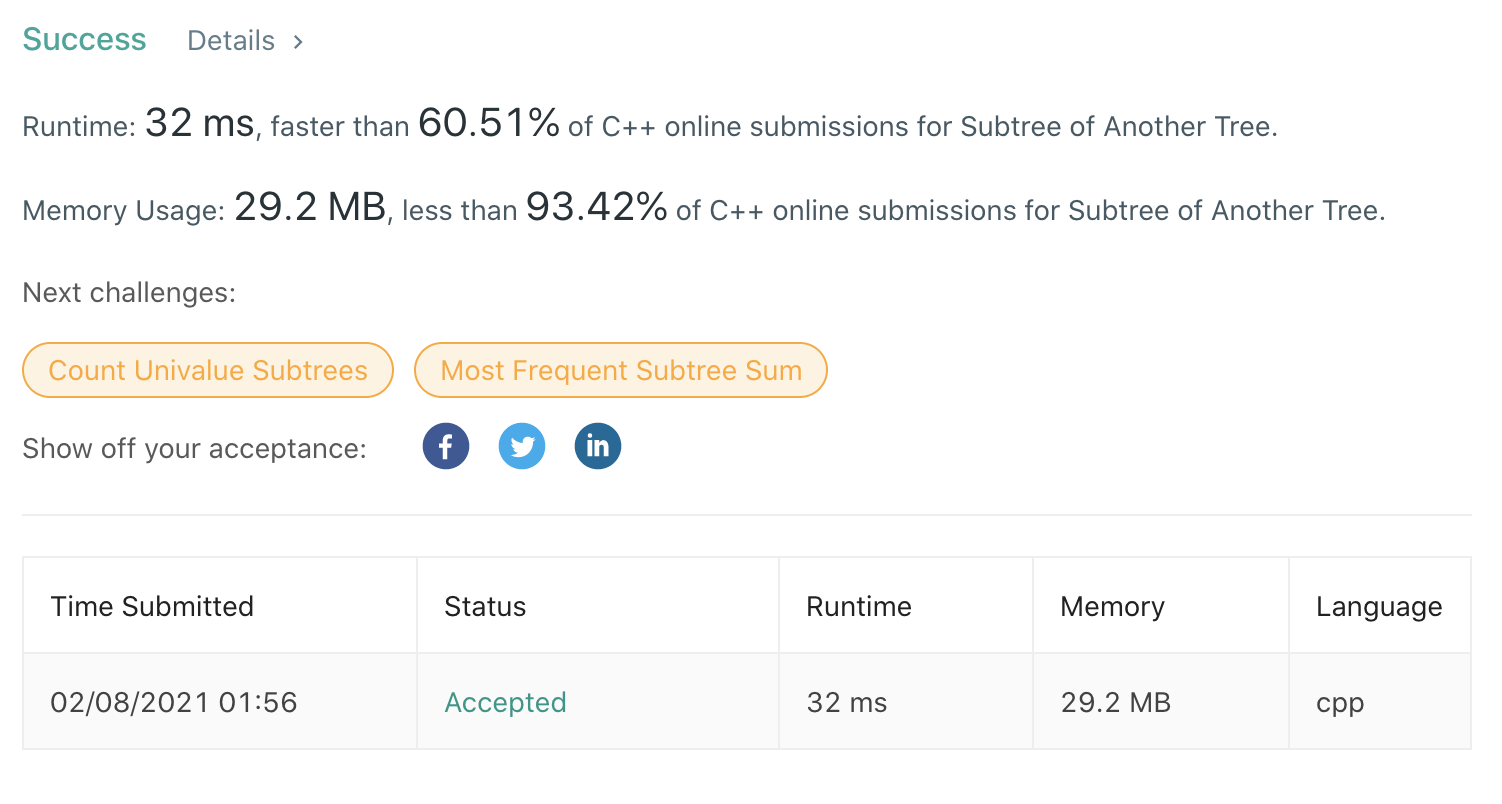Viewport: 1502px width, 804px height.
Task: Open Most Frequent Subtree Sum challenge
Action: coord(621,370)
